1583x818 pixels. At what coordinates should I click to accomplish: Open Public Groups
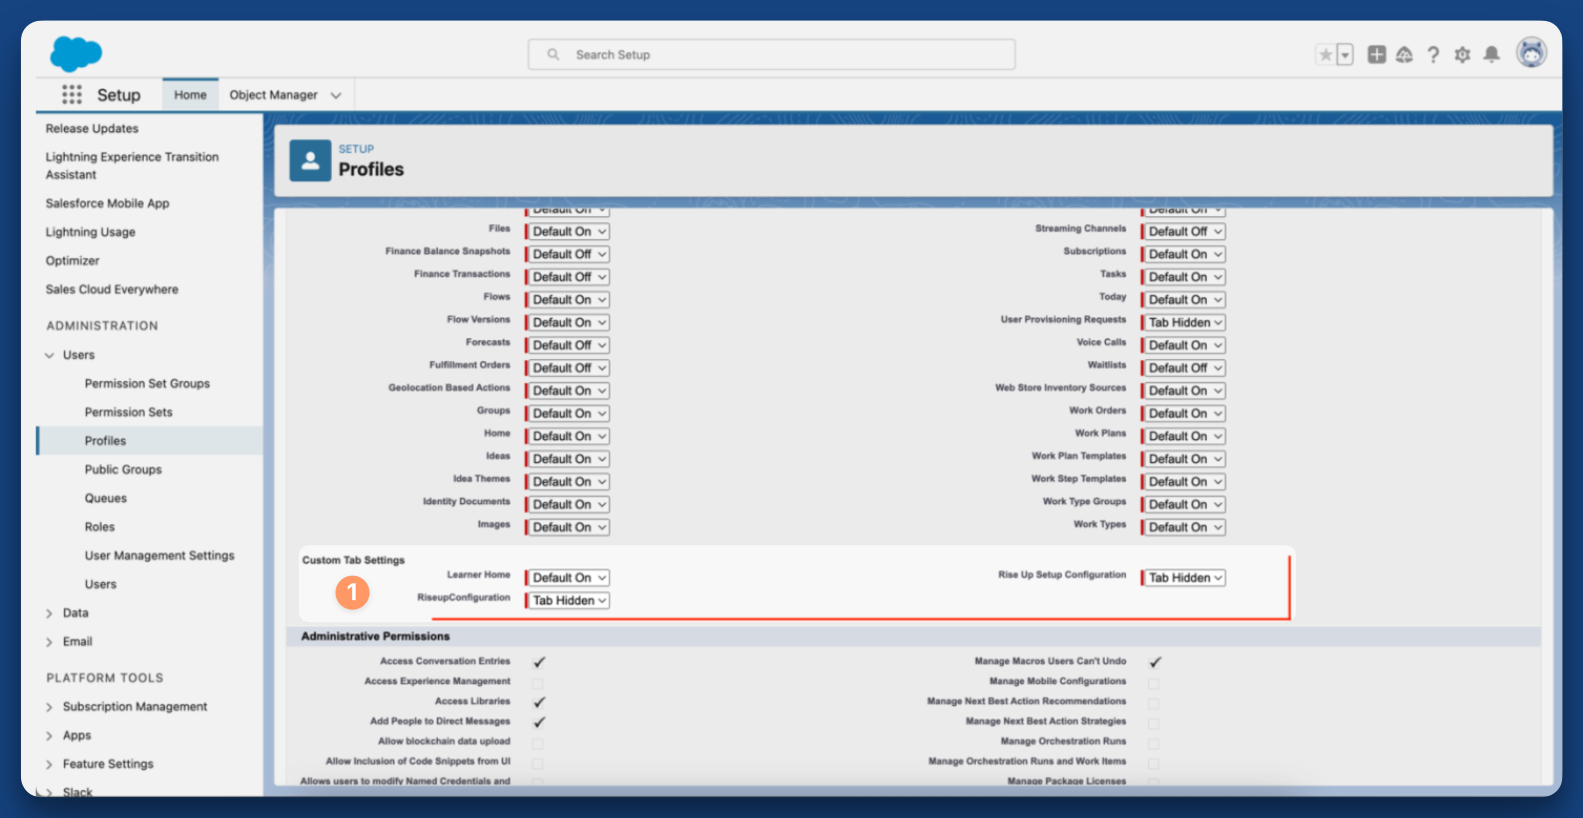(x=123, y=470)
